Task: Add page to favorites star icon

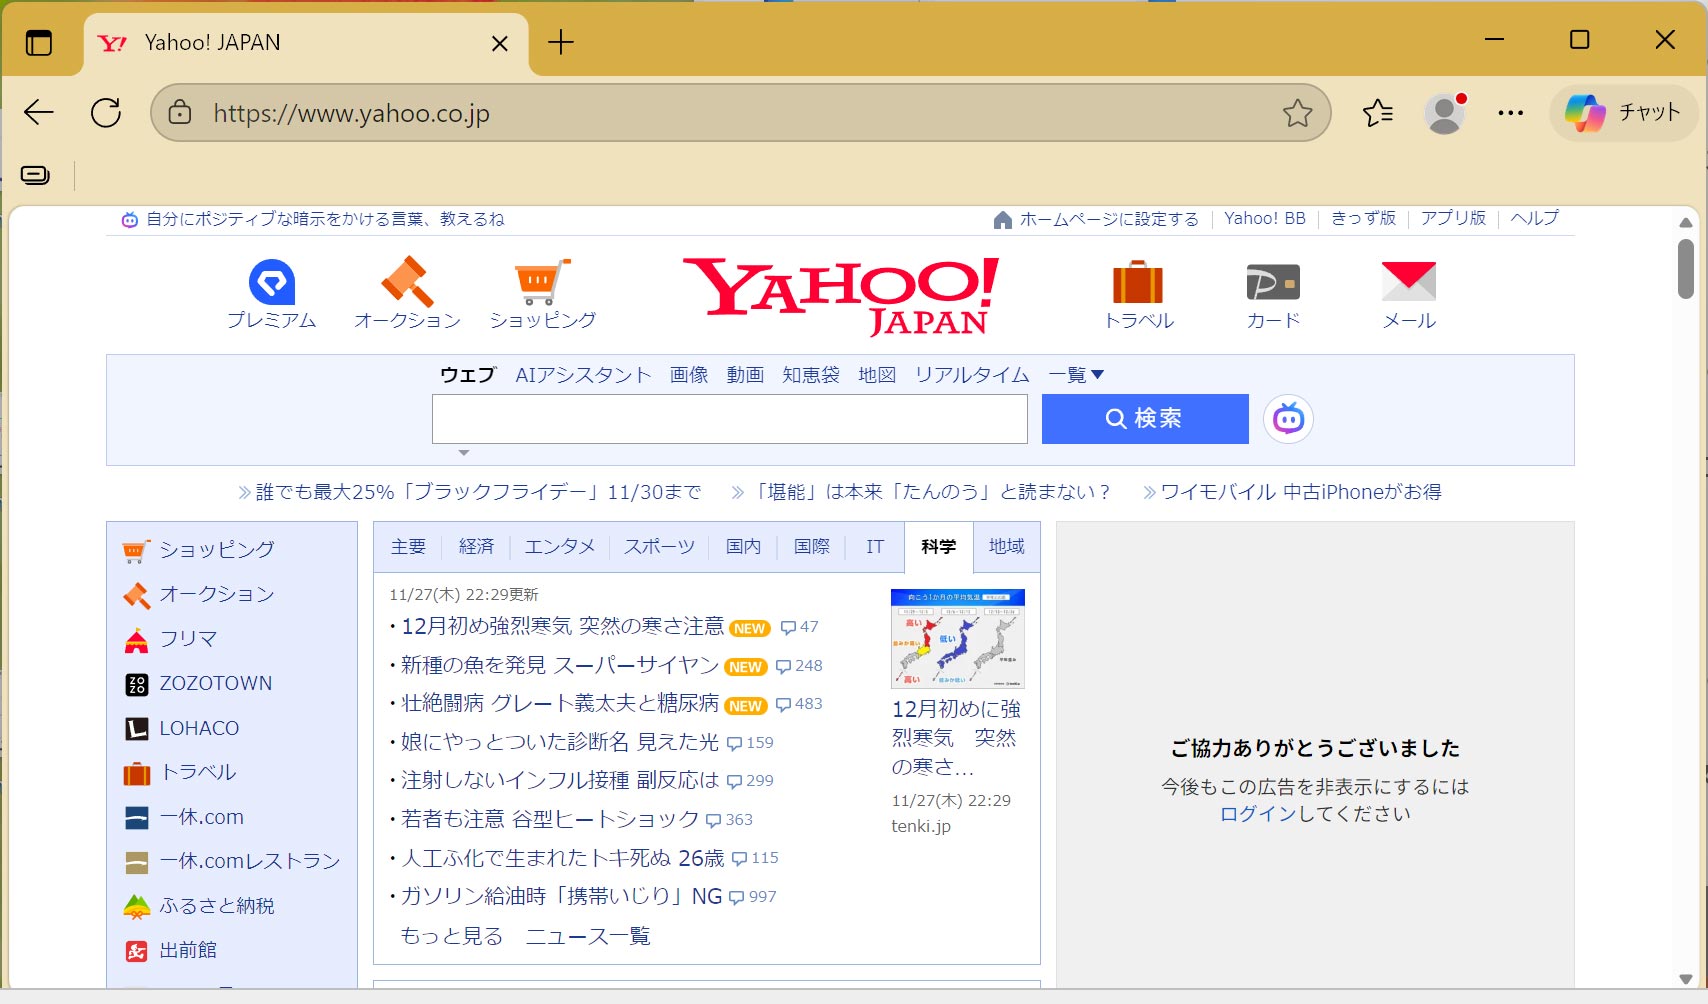Action: 1297,113
